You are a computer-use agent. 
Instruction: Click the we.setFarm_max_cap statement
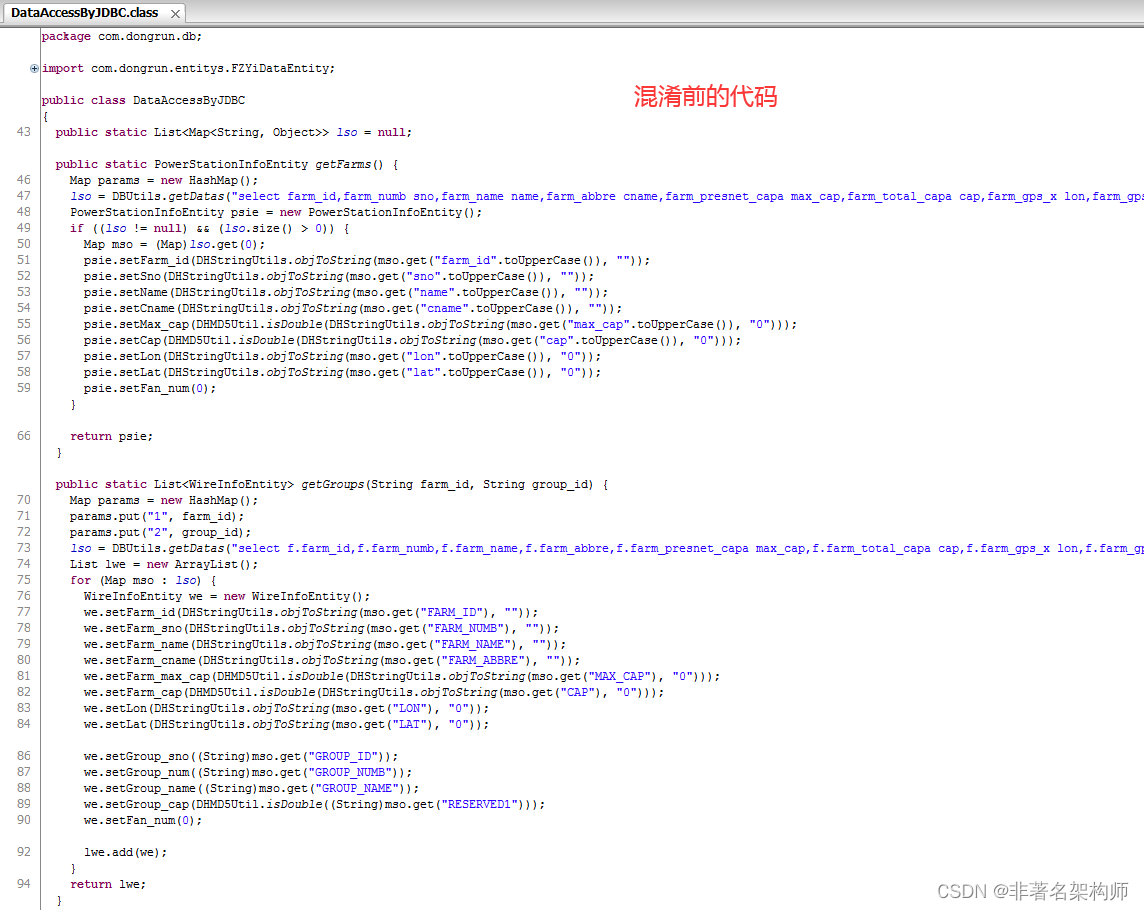pos(402,677)
